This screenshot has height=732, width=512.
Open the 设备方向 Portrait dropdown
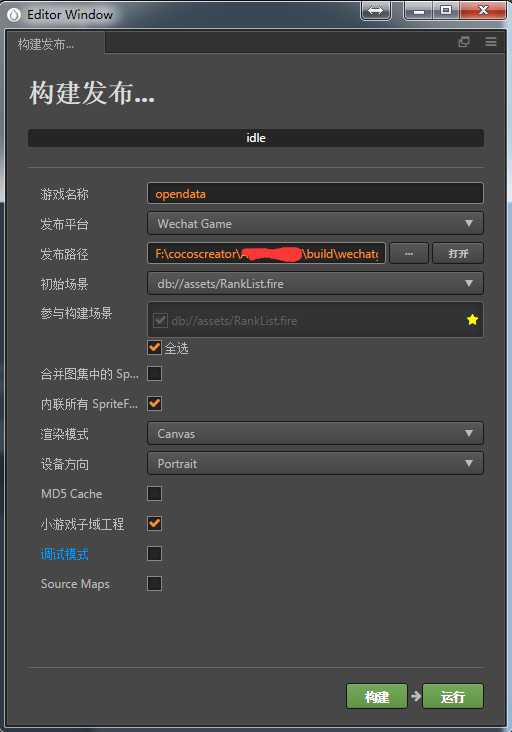(316, 464)
